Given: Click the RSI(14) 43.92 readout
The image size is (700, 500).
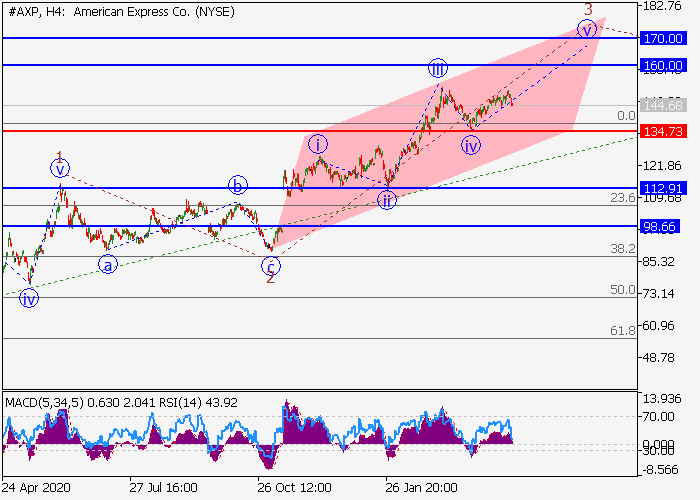Looking at the screenshot, I should click(x=198, y=403).
